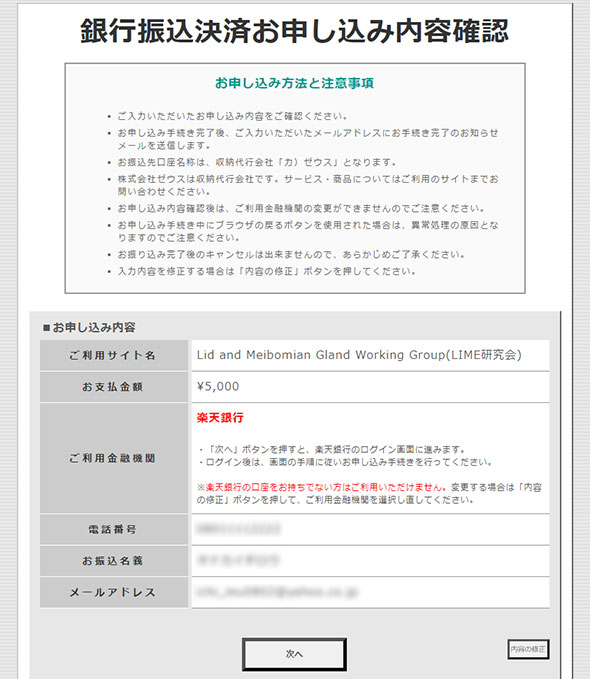Click the ご利用サイト名 label cell
The image size is (590, 679).
pyautogui.click(x=114, y=355)
